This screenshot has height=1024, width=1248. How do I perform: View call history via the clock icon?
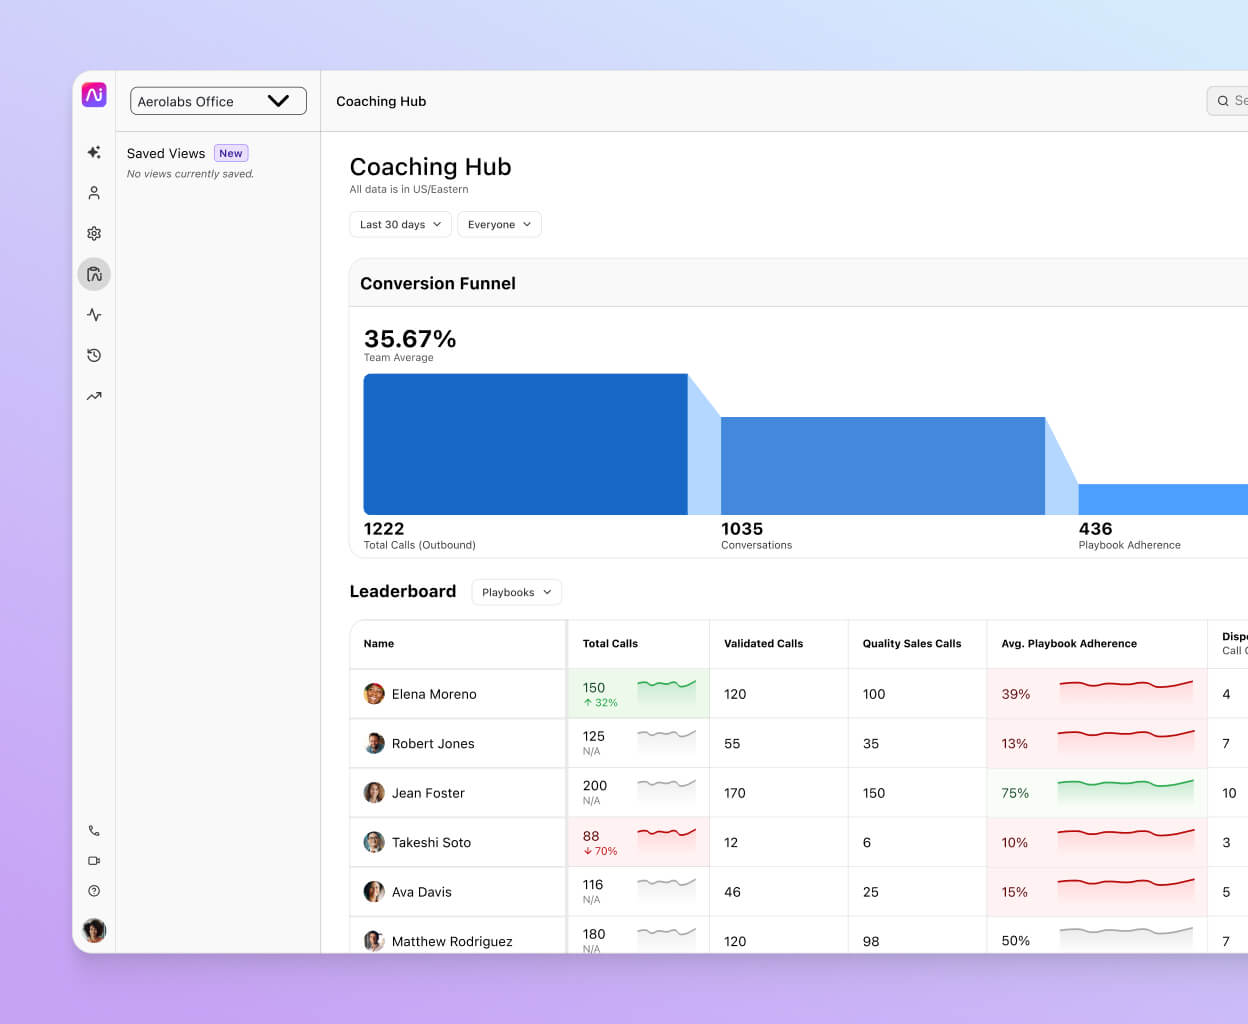click(x=94, y=355)
